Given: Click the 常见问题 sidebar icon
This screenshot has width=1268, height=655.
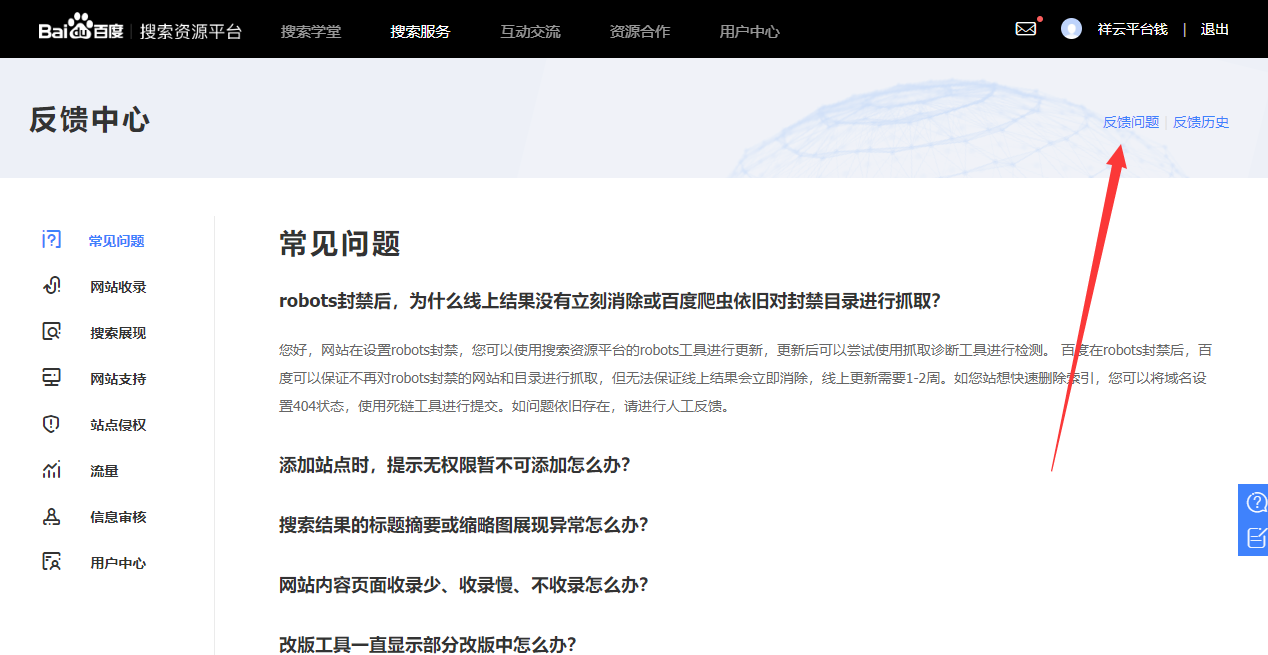Looking at the screenshot, I should (51, 240).
